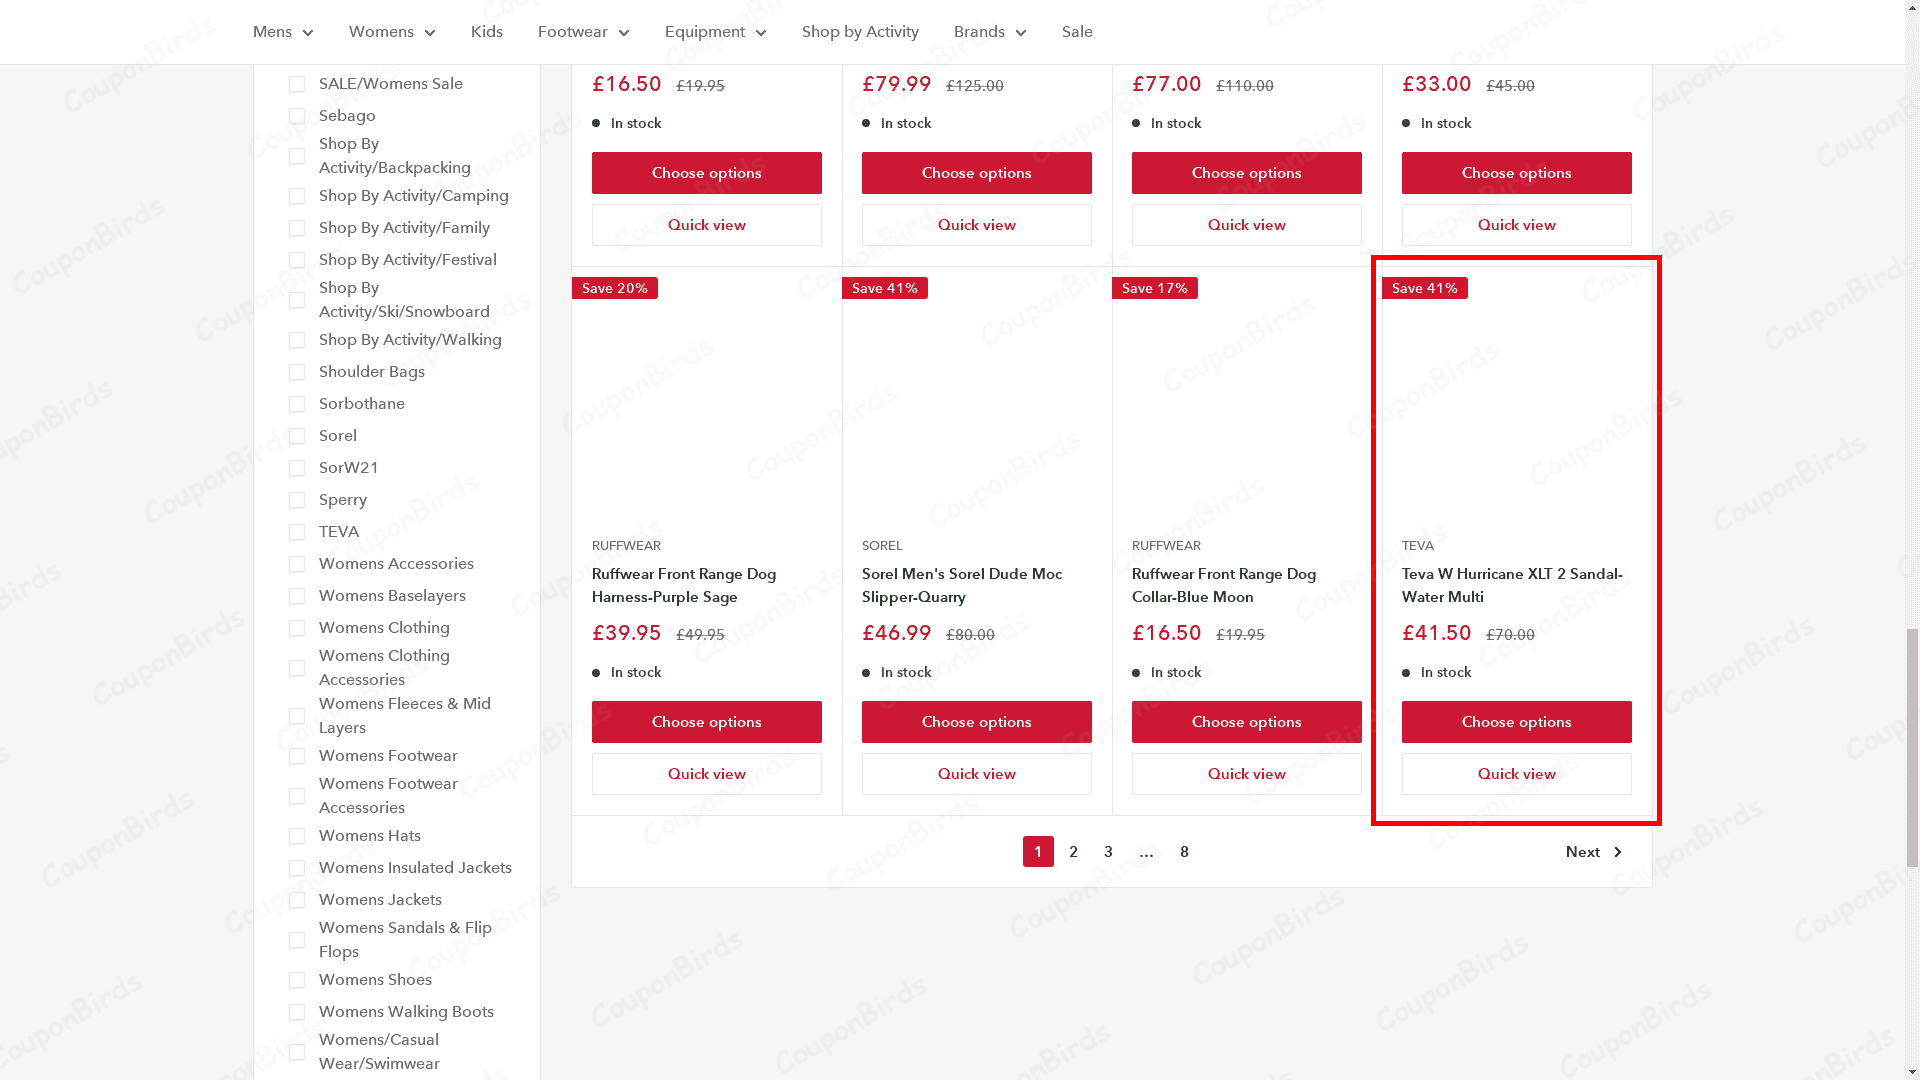The width and height of the screenshot is (1920, 1080).
Task: Check the Shop By Activity/Camping filter
Action: 296,195
